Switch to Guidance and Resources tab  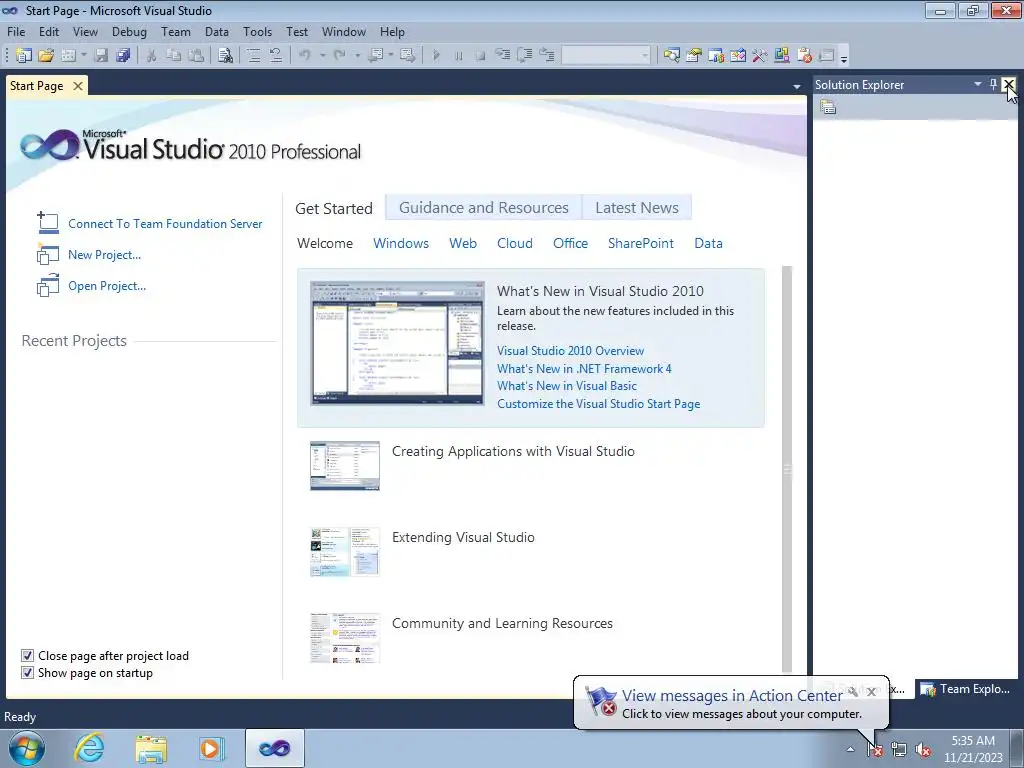click(x=483, y=208)
